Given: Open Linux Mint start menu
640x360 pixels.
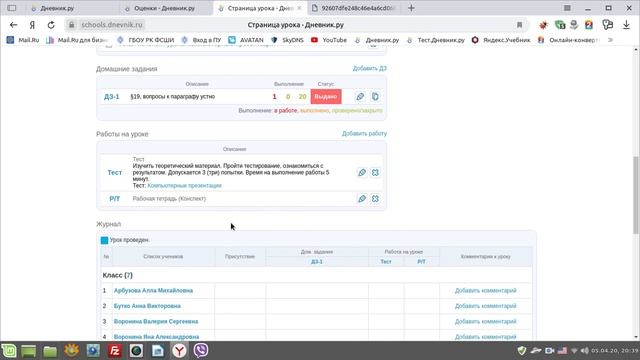Looking at the screenshot, I should tap(9, 351).
